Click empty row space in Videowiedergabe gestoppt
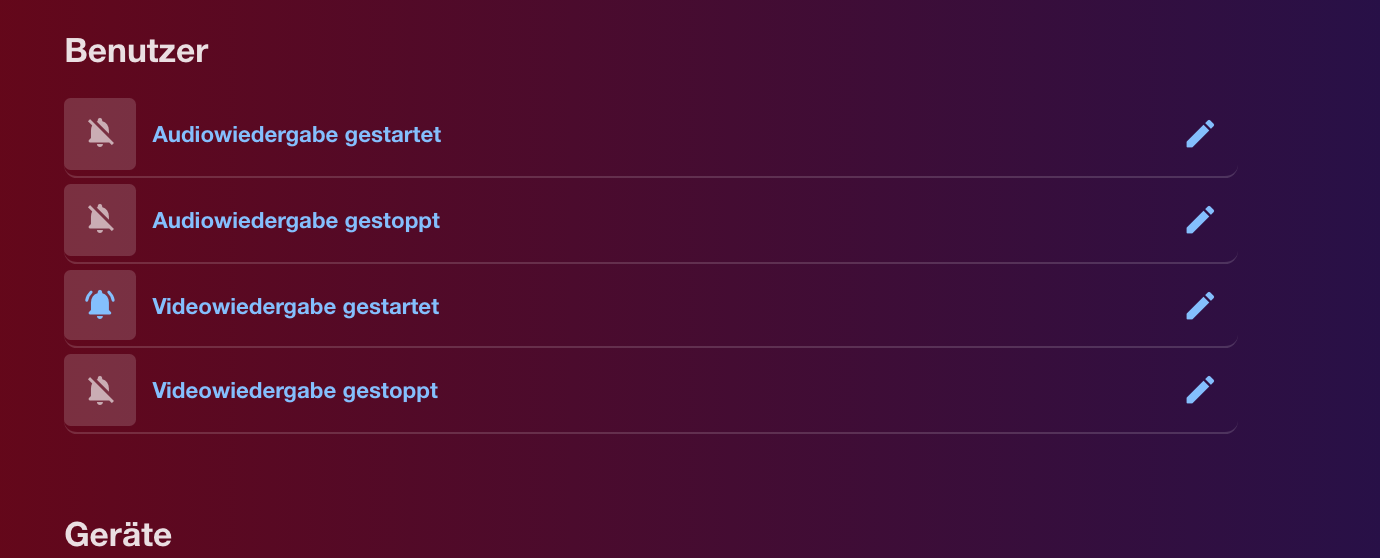The height and width of the screenshot is (558, 1380). (800, 390)
